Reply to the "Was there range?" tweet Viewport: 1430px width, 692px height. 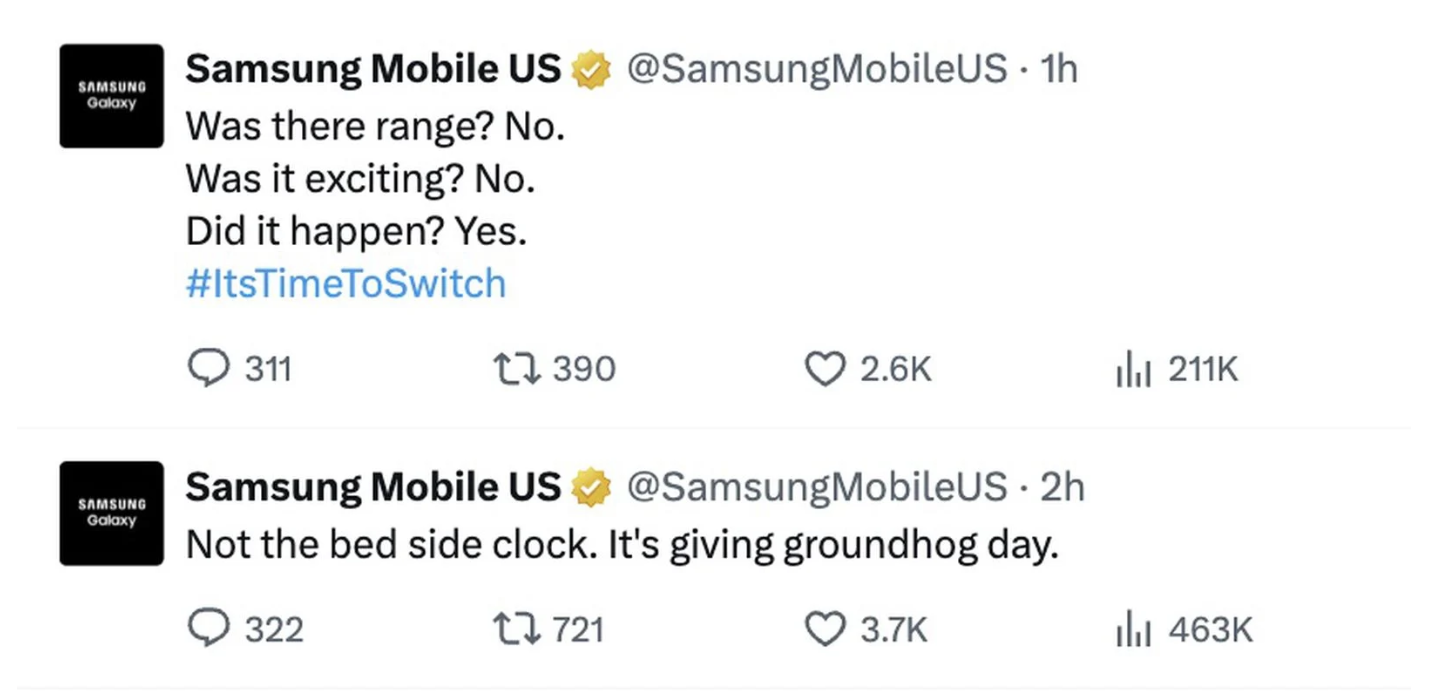click(240, 370)
